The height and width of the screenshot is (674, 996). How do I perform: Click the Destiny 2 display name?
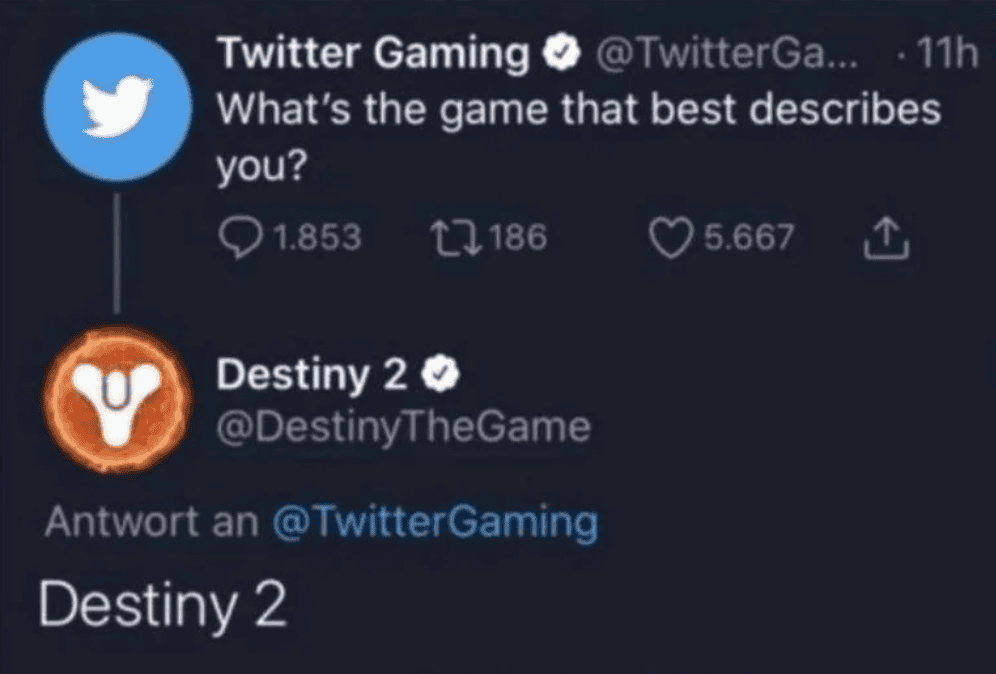[x=312, y=375]
